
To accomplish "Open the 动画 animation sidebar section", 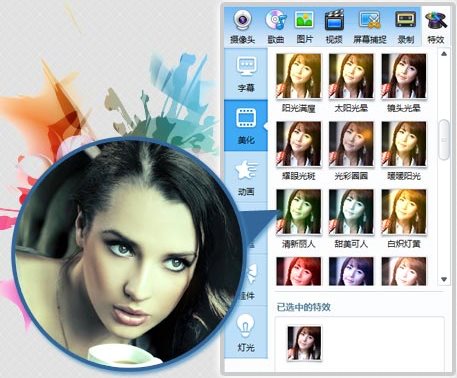I will (x=246, y=177).
